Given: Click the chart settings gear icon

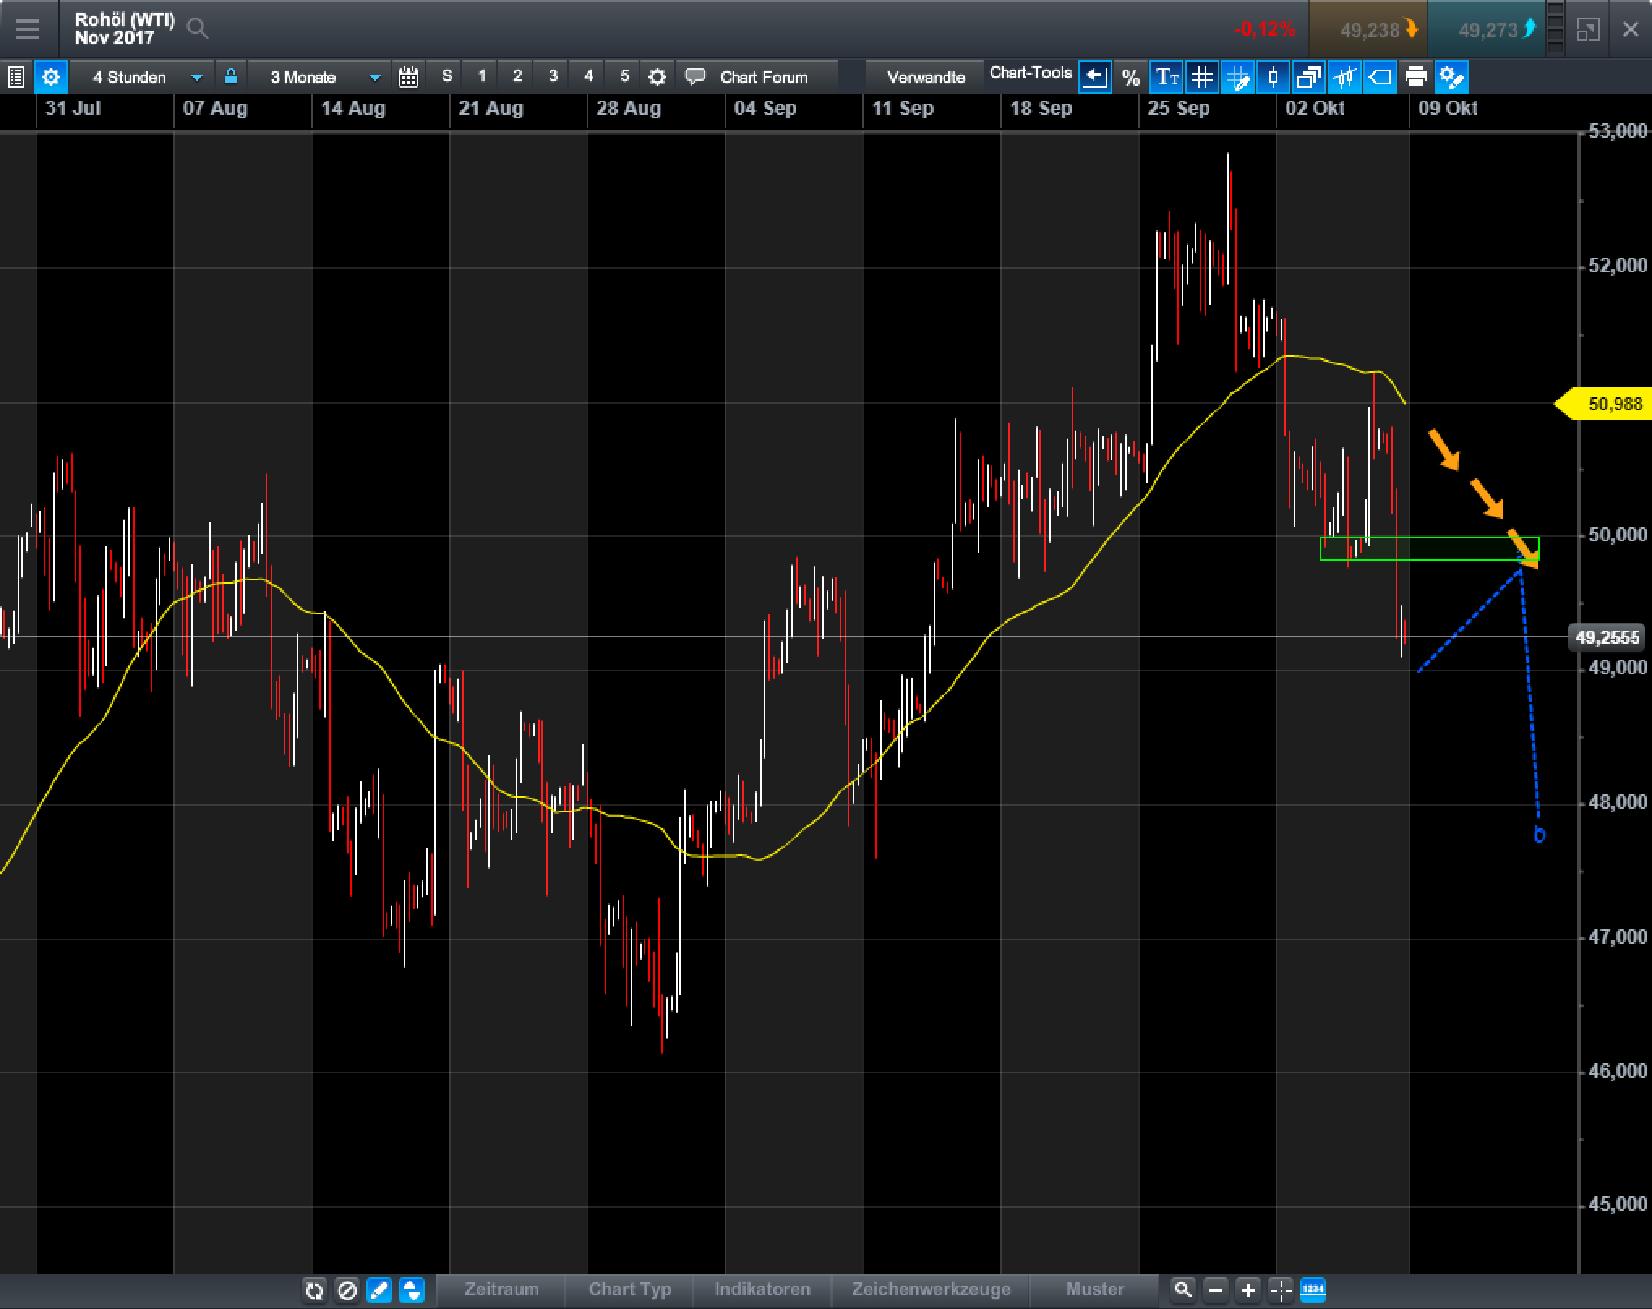Looking at the screenshot, I should [x=51, y=76].
